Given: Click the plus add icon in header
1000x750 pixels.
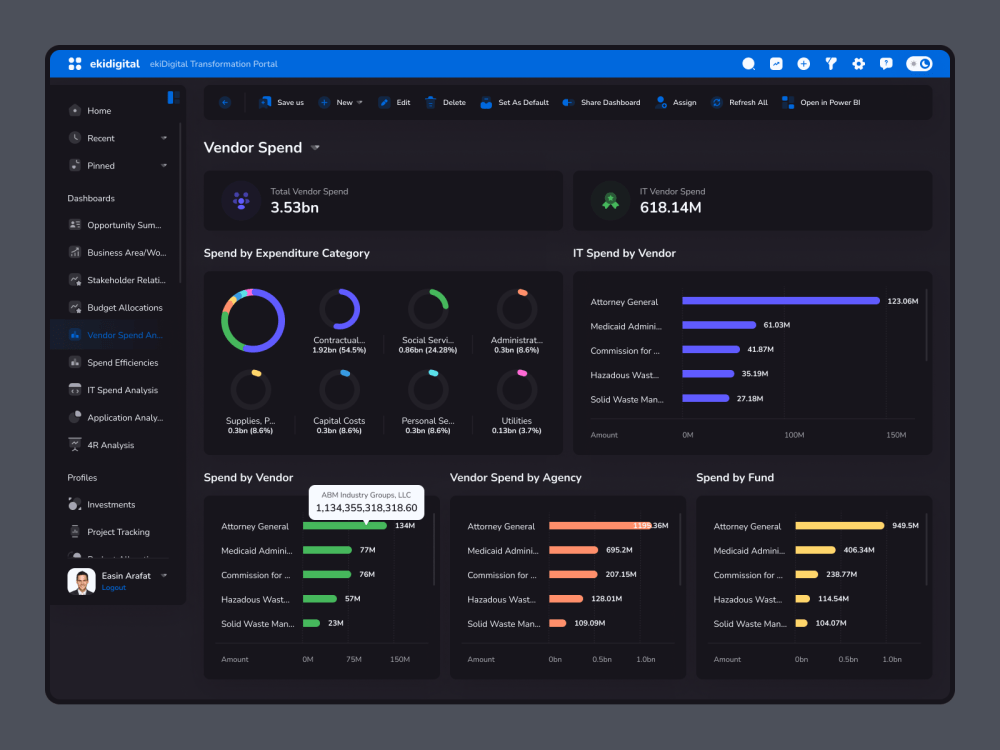Looking at the screenshot, I should [x=804, y=64].
